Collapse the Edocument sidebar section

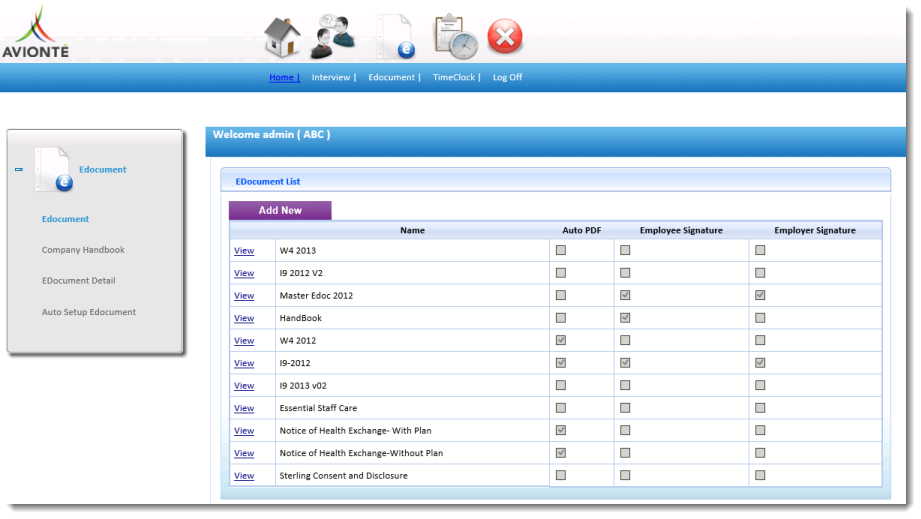tap(19, 169)
